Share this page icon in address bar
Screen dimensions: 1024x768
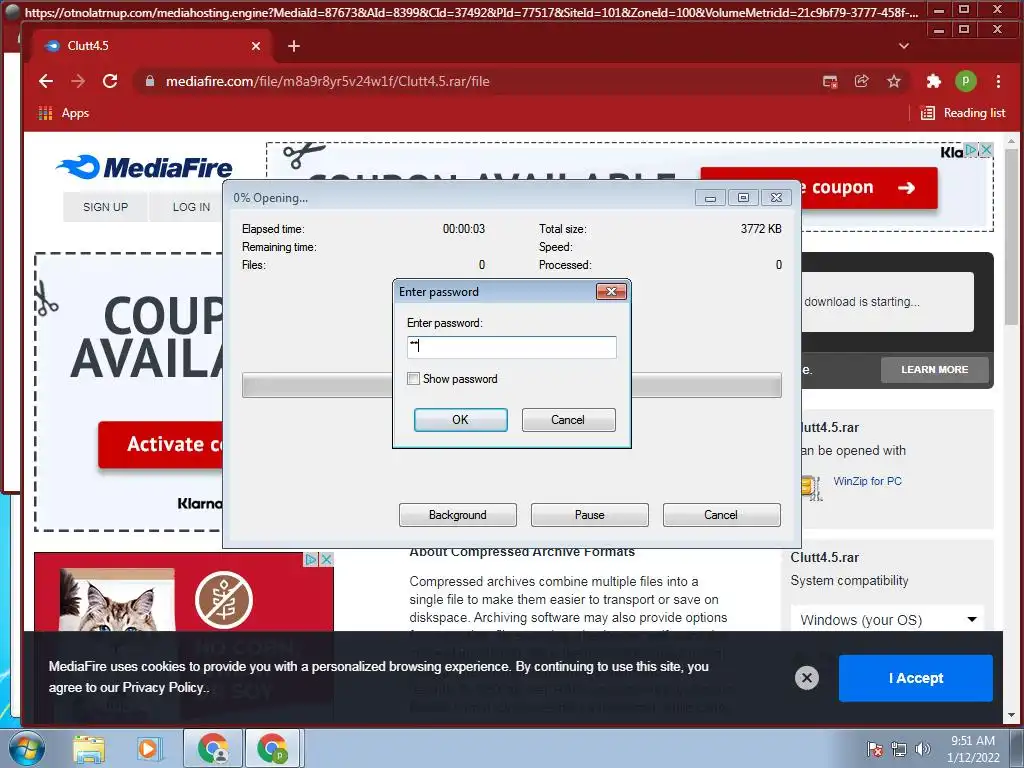[x=861, y=82]
